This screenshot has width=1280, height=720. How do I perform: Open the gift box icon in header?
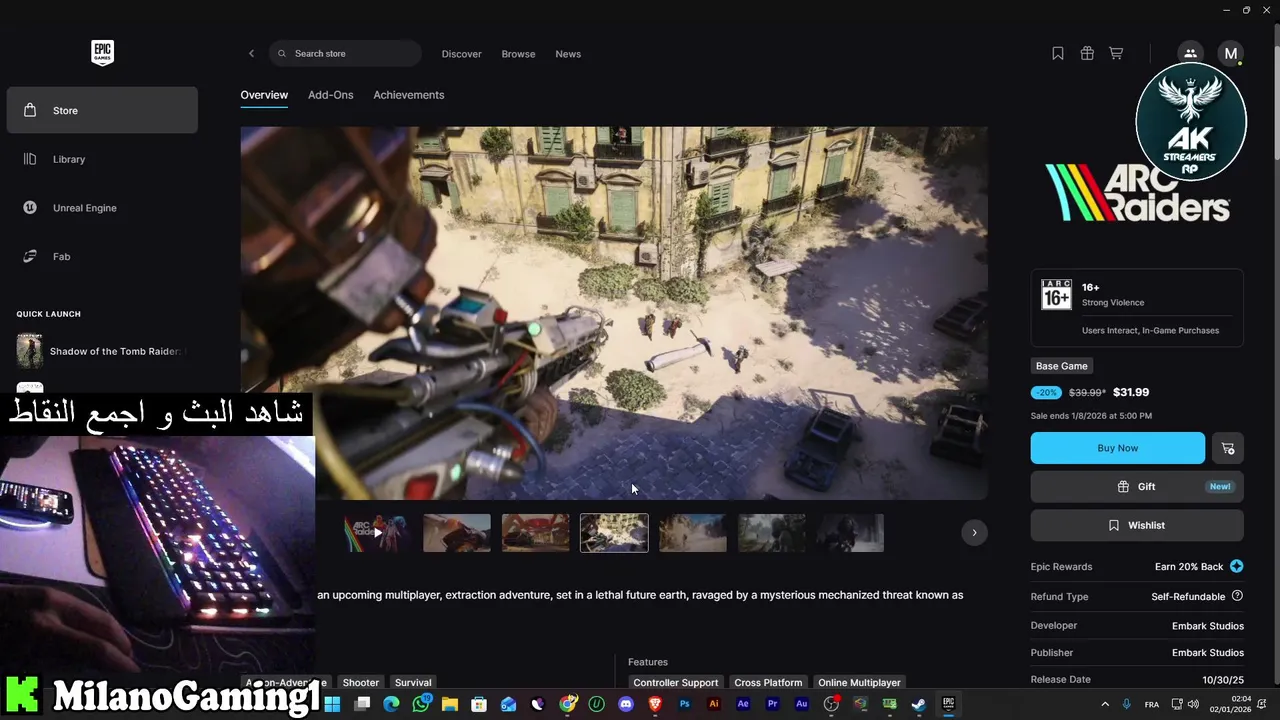(x=1087, y=54)
